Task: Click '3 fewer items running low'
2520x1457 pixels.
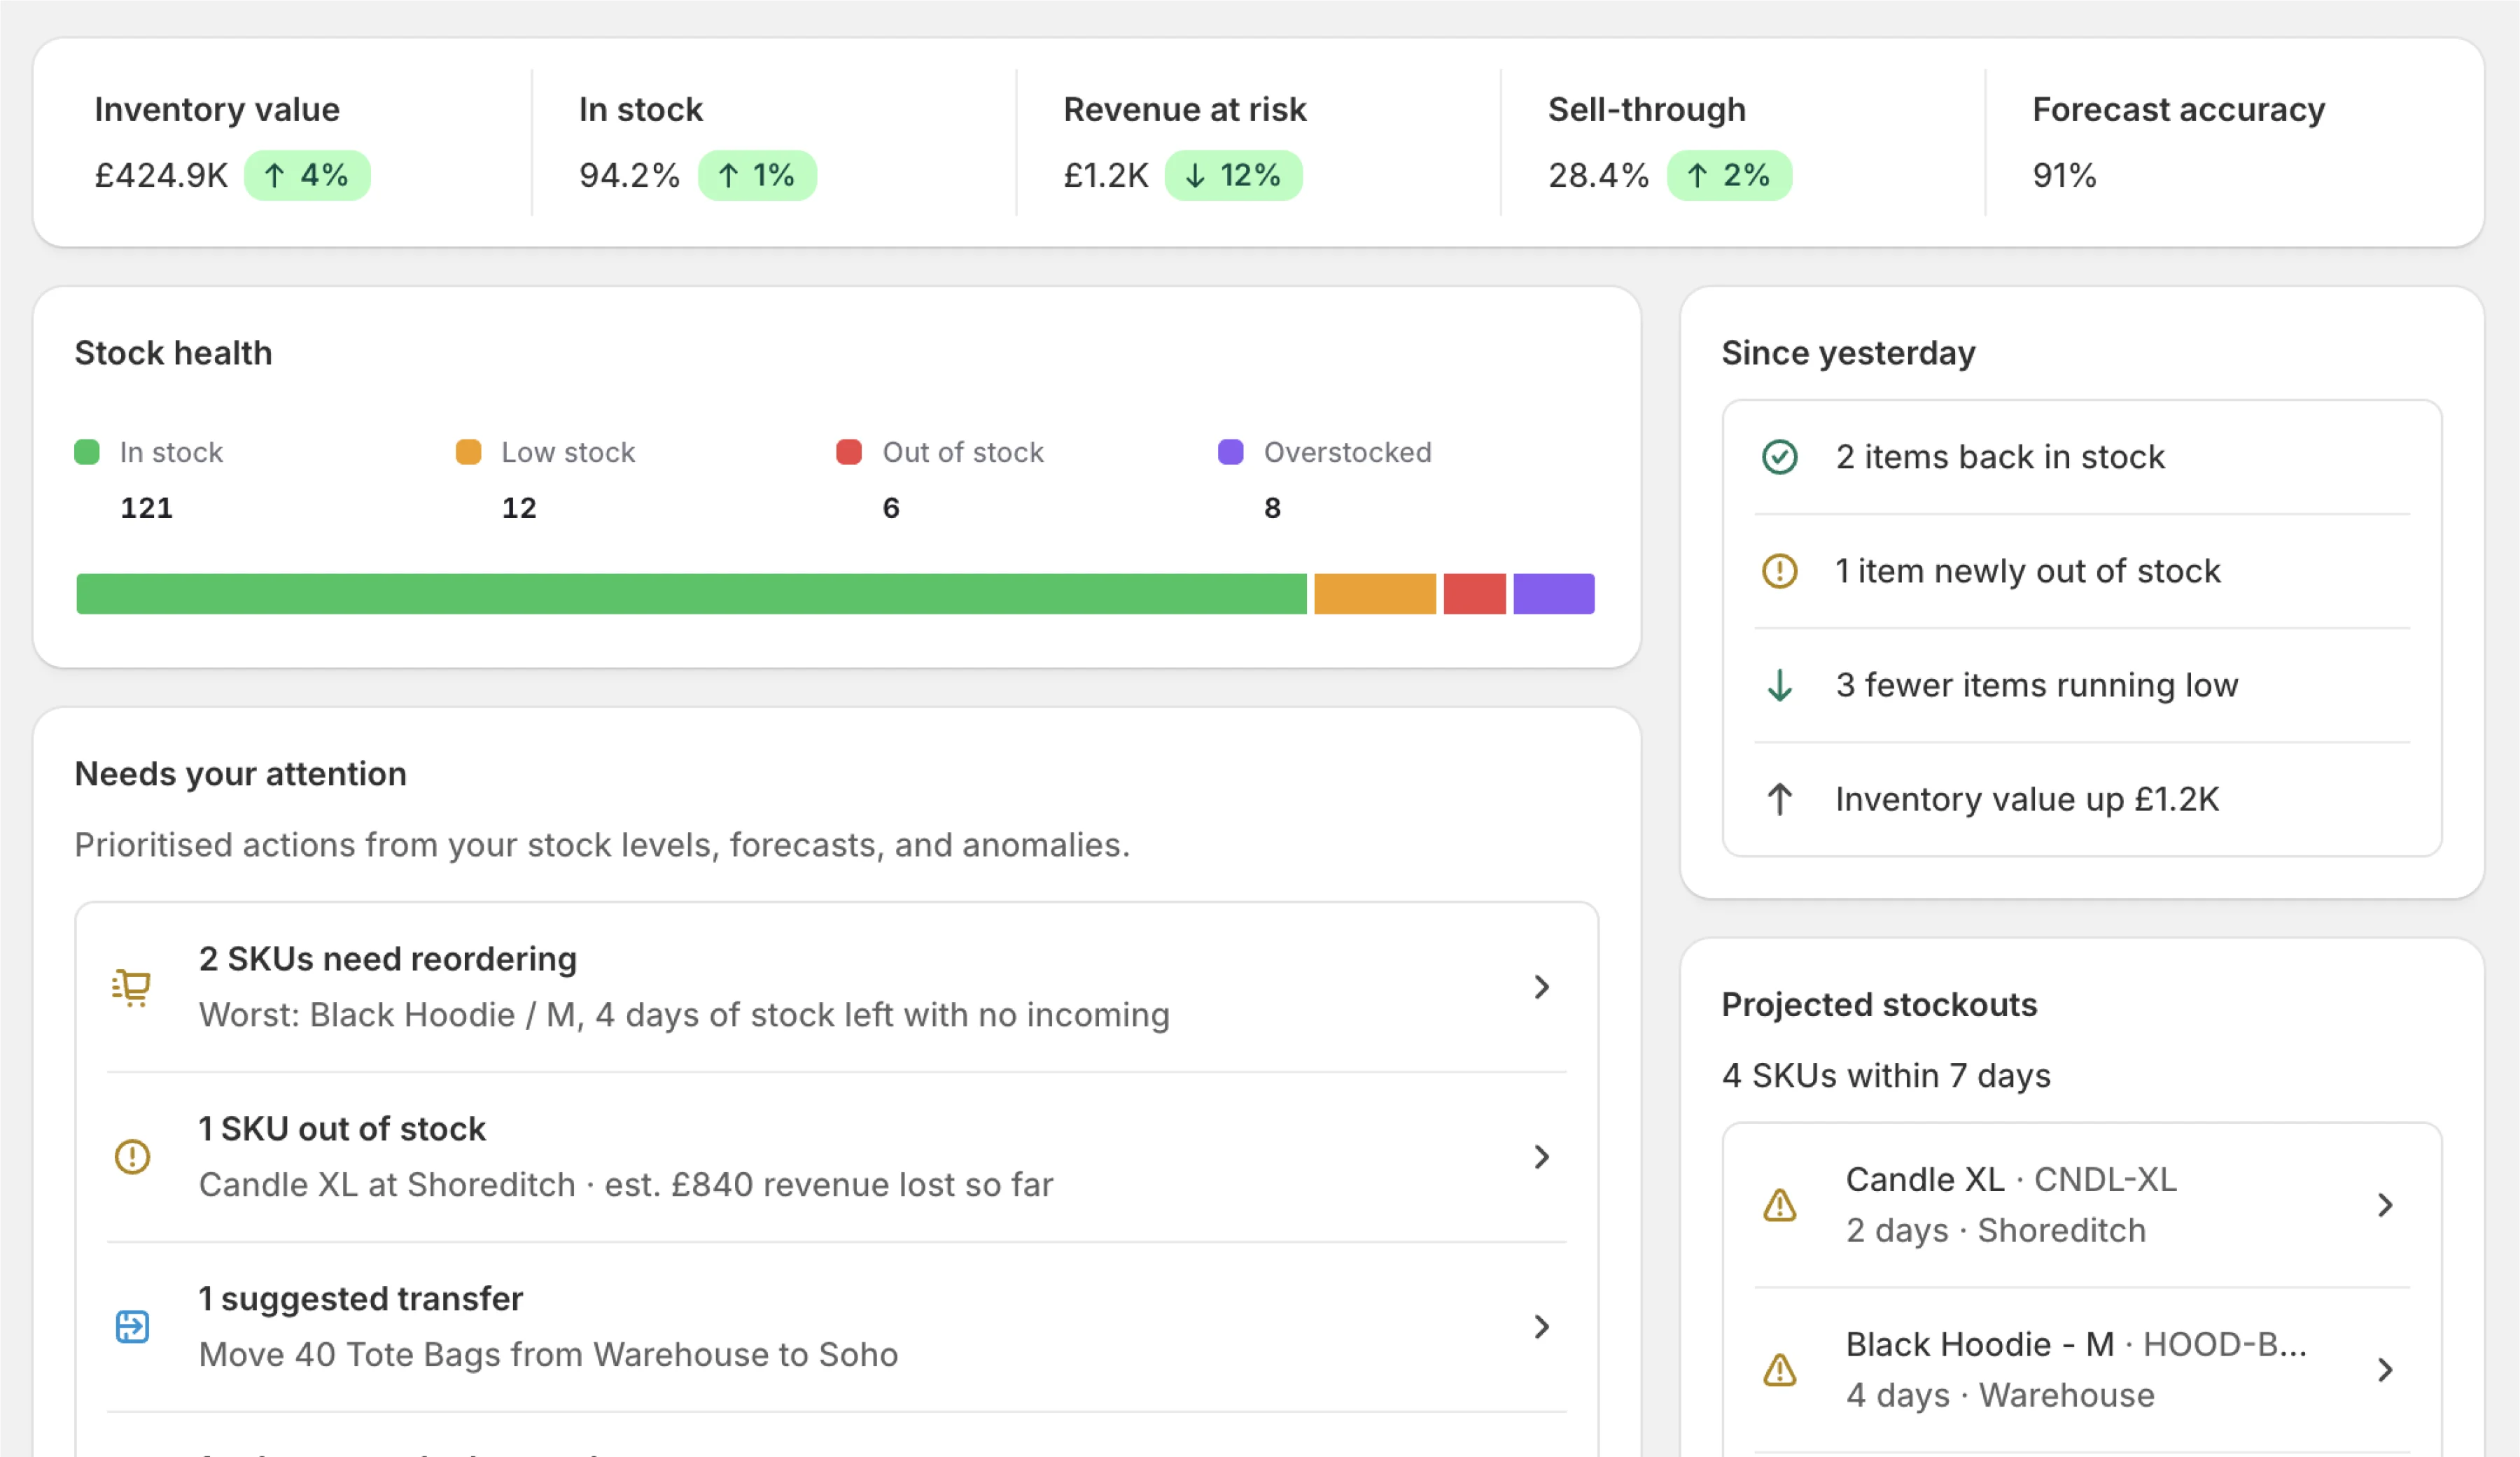Action: pos(2037,685)
